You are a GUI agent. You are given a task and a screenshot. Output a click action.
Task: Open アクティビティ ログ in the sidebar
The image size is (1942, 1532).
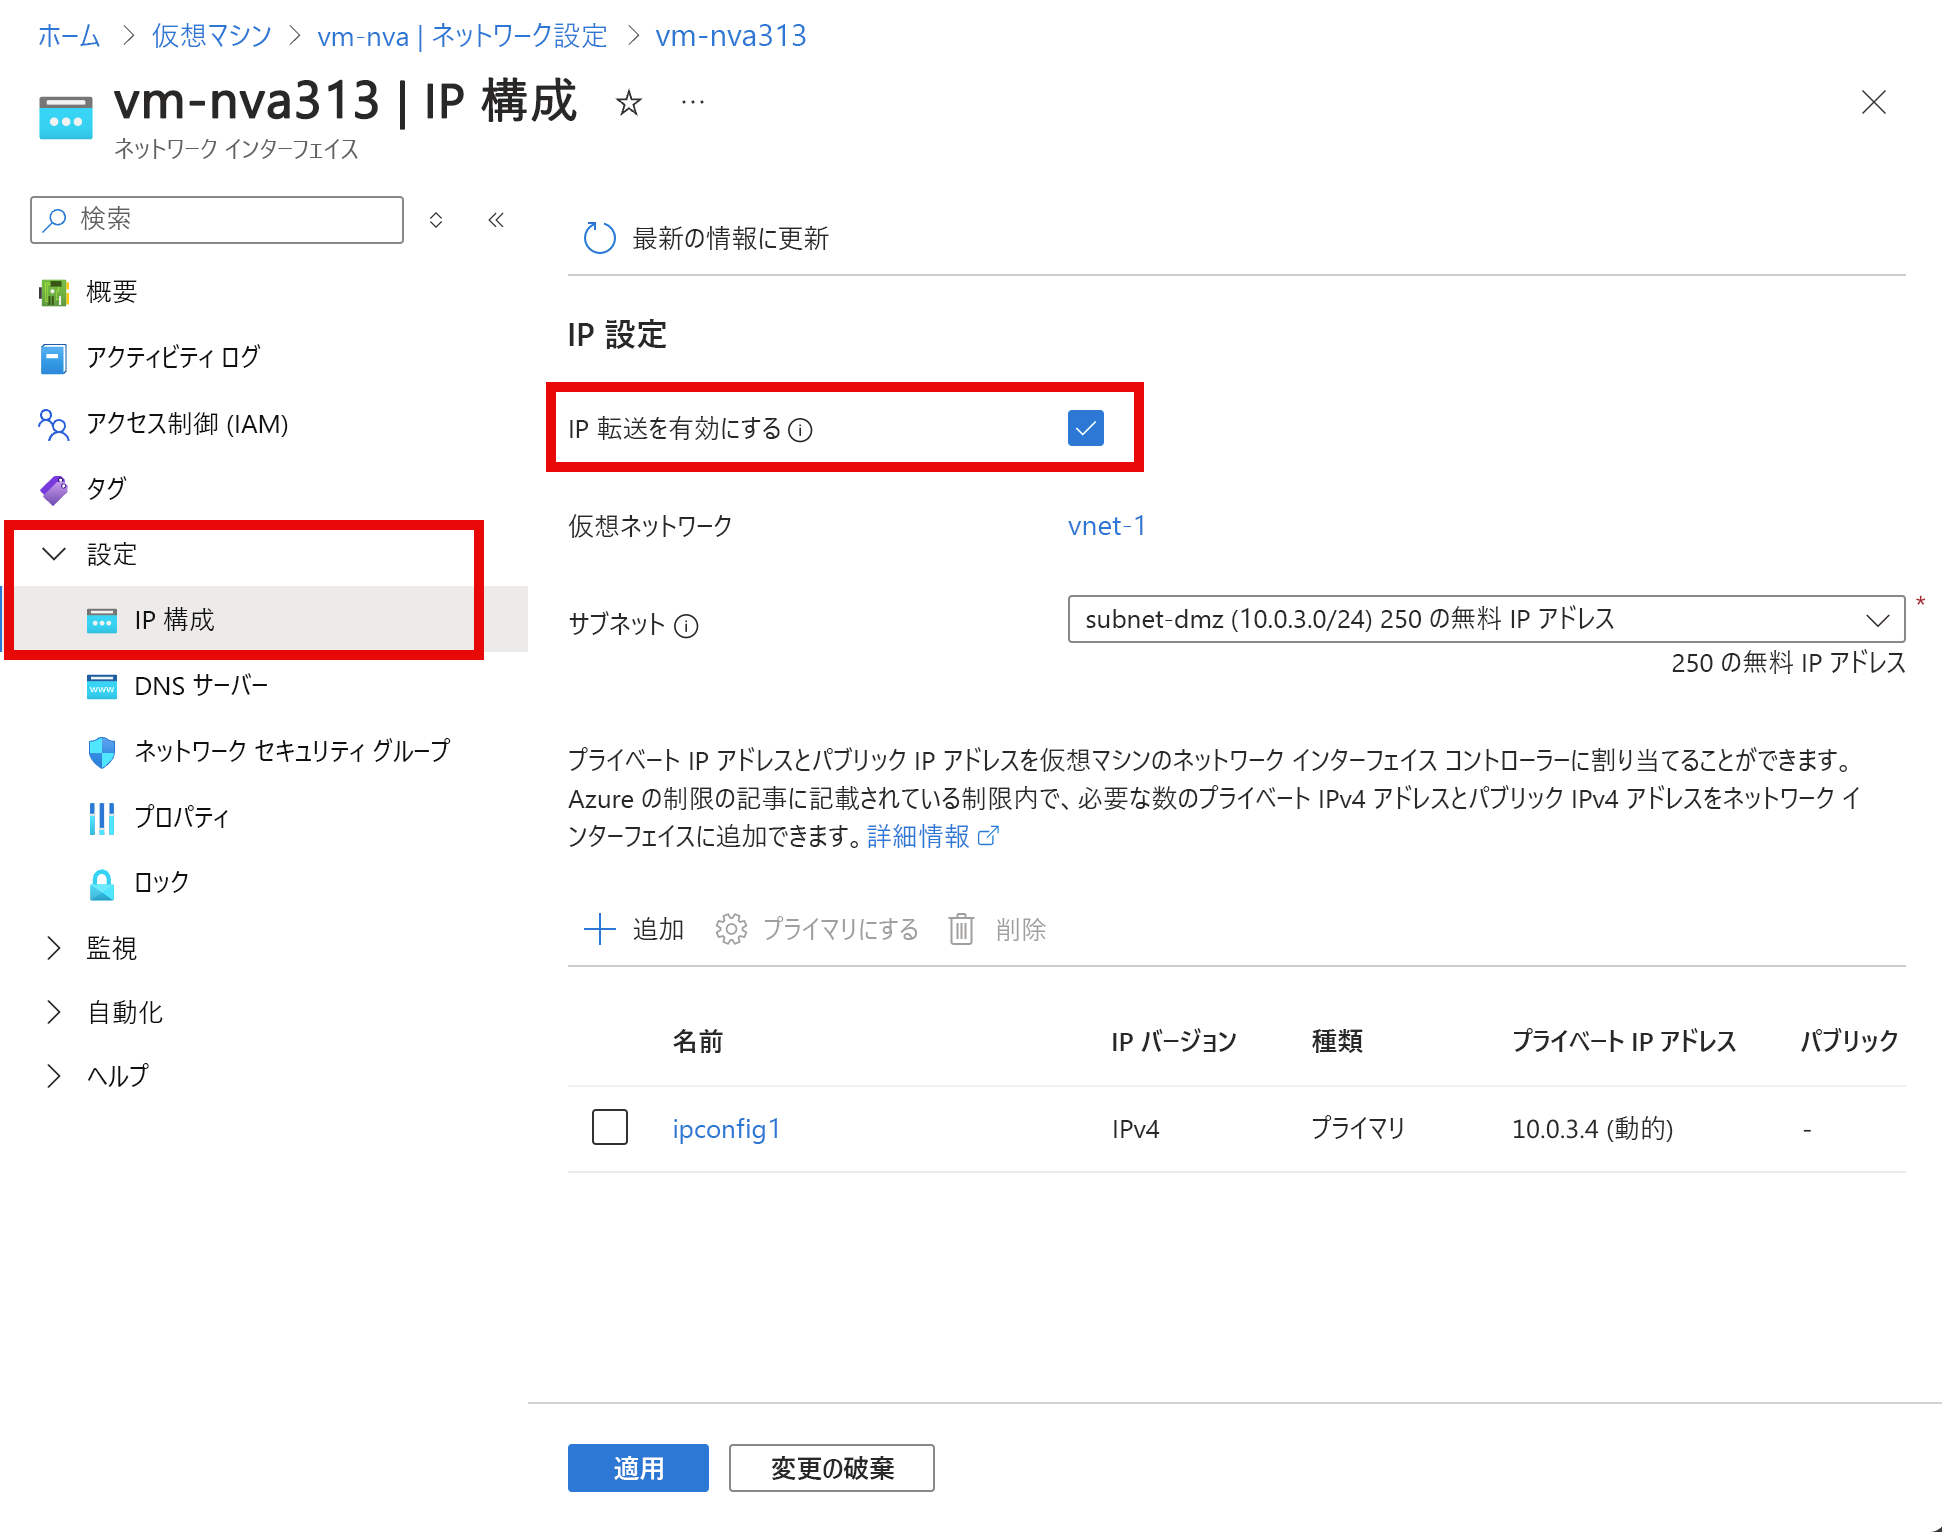(173, 358)
